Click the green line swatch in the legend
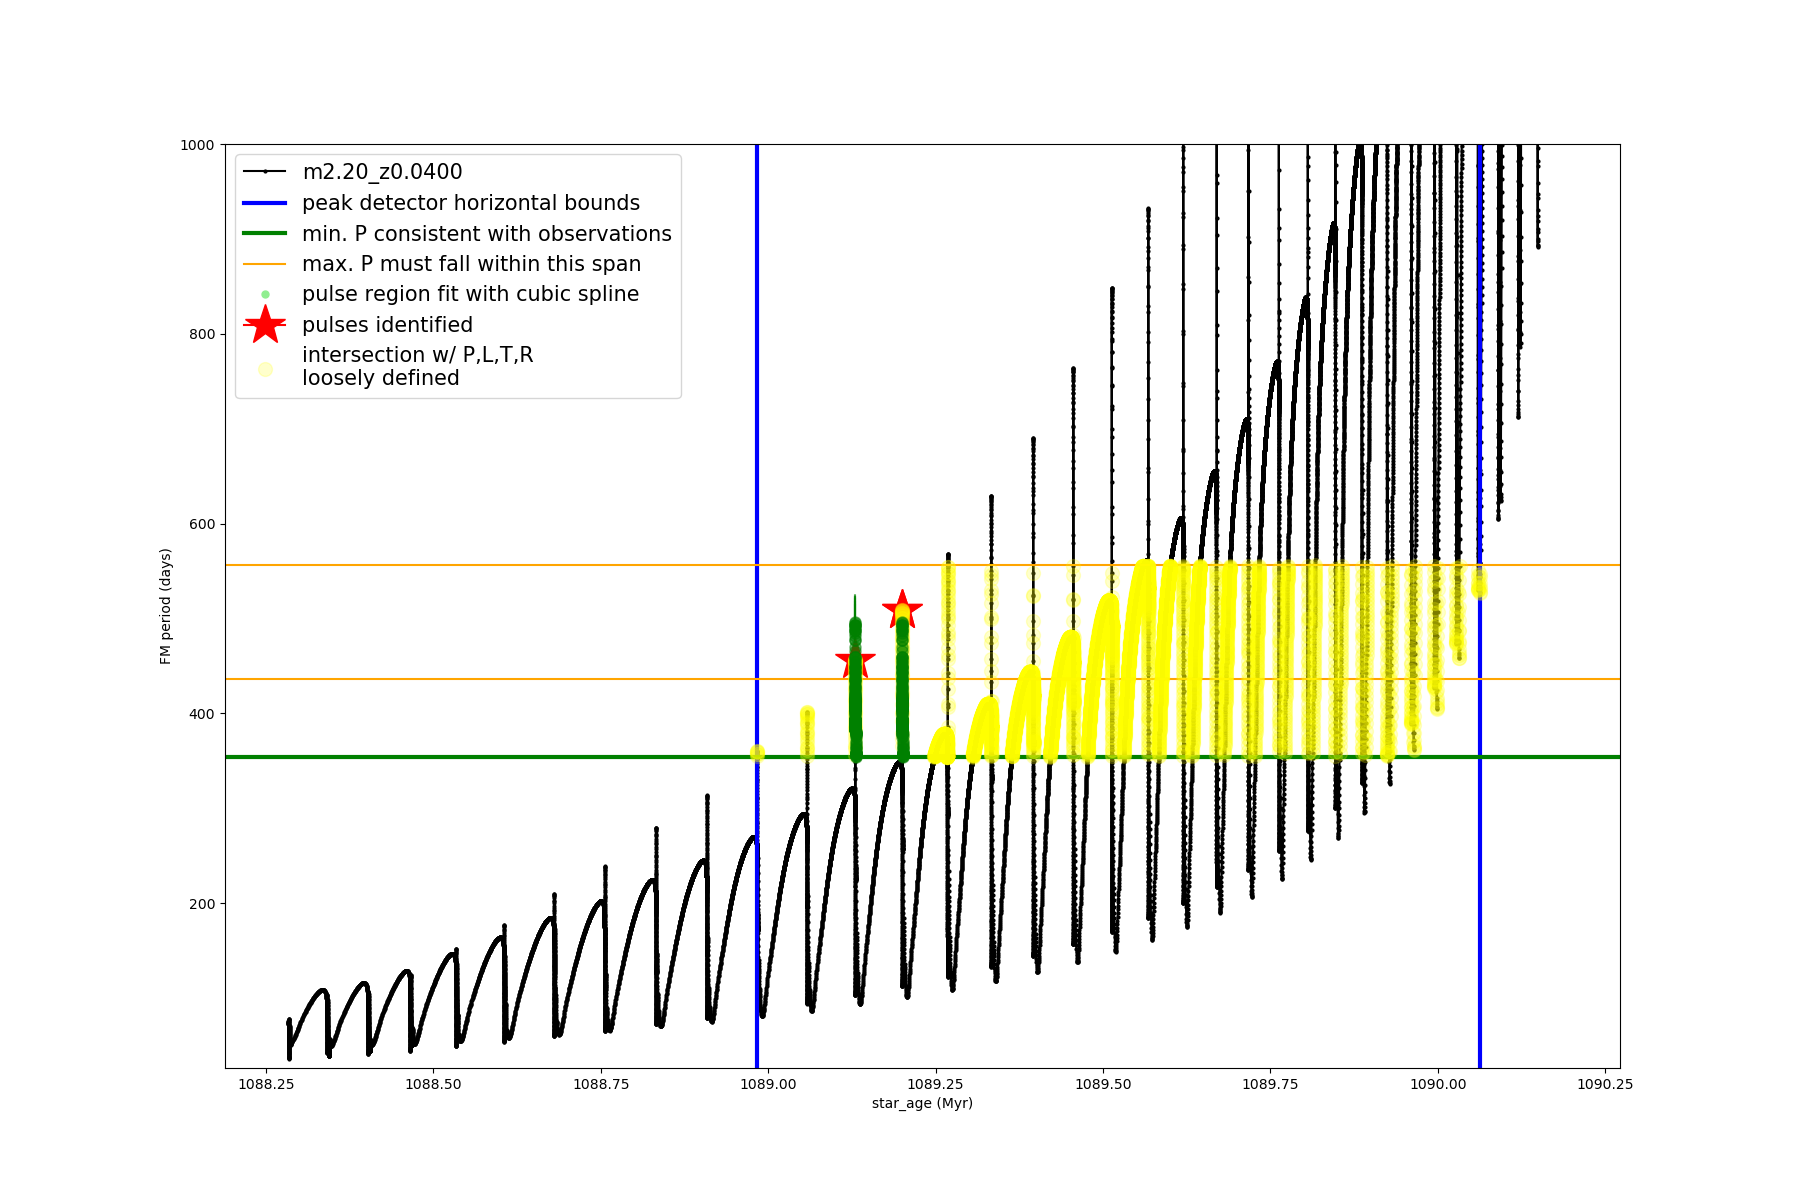The image size is (1800, 1200). [x=265, y=234]
